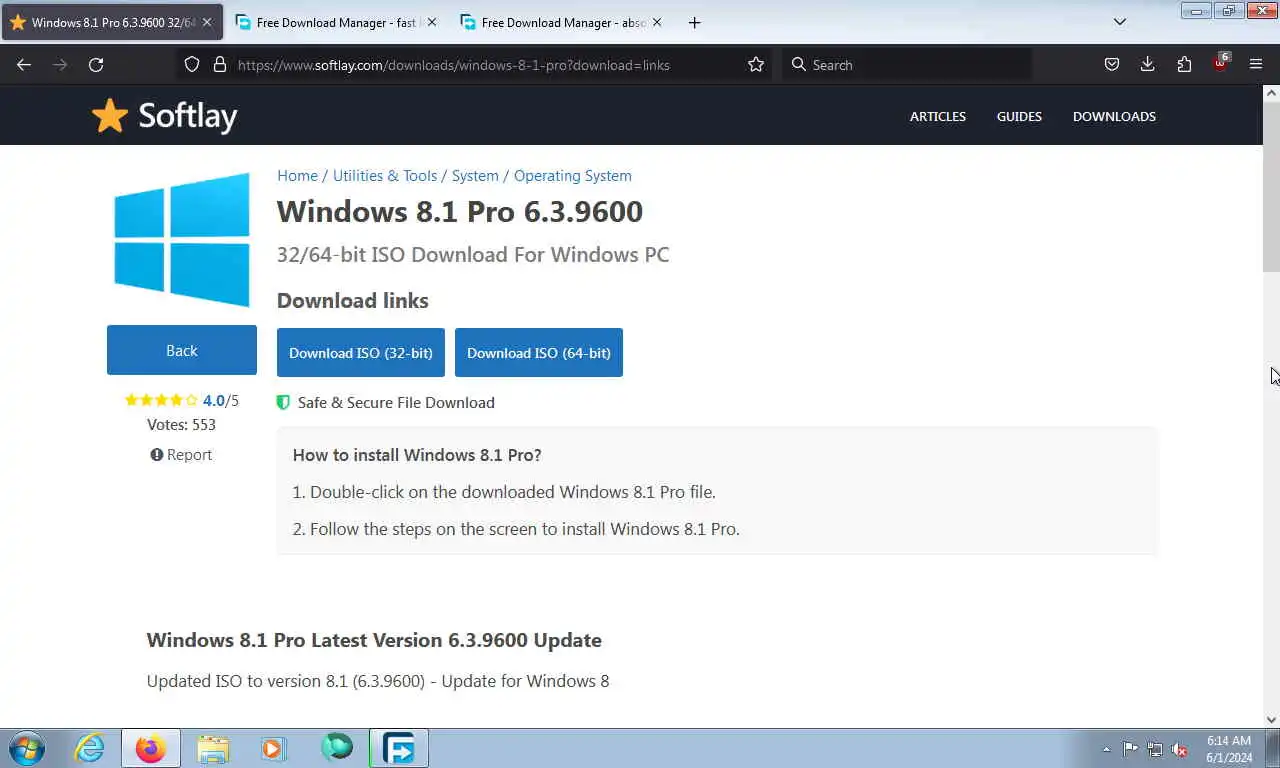Open DOWNLOADS in site navigation
Screen dimensions: 1280x768
point(1114,117)
